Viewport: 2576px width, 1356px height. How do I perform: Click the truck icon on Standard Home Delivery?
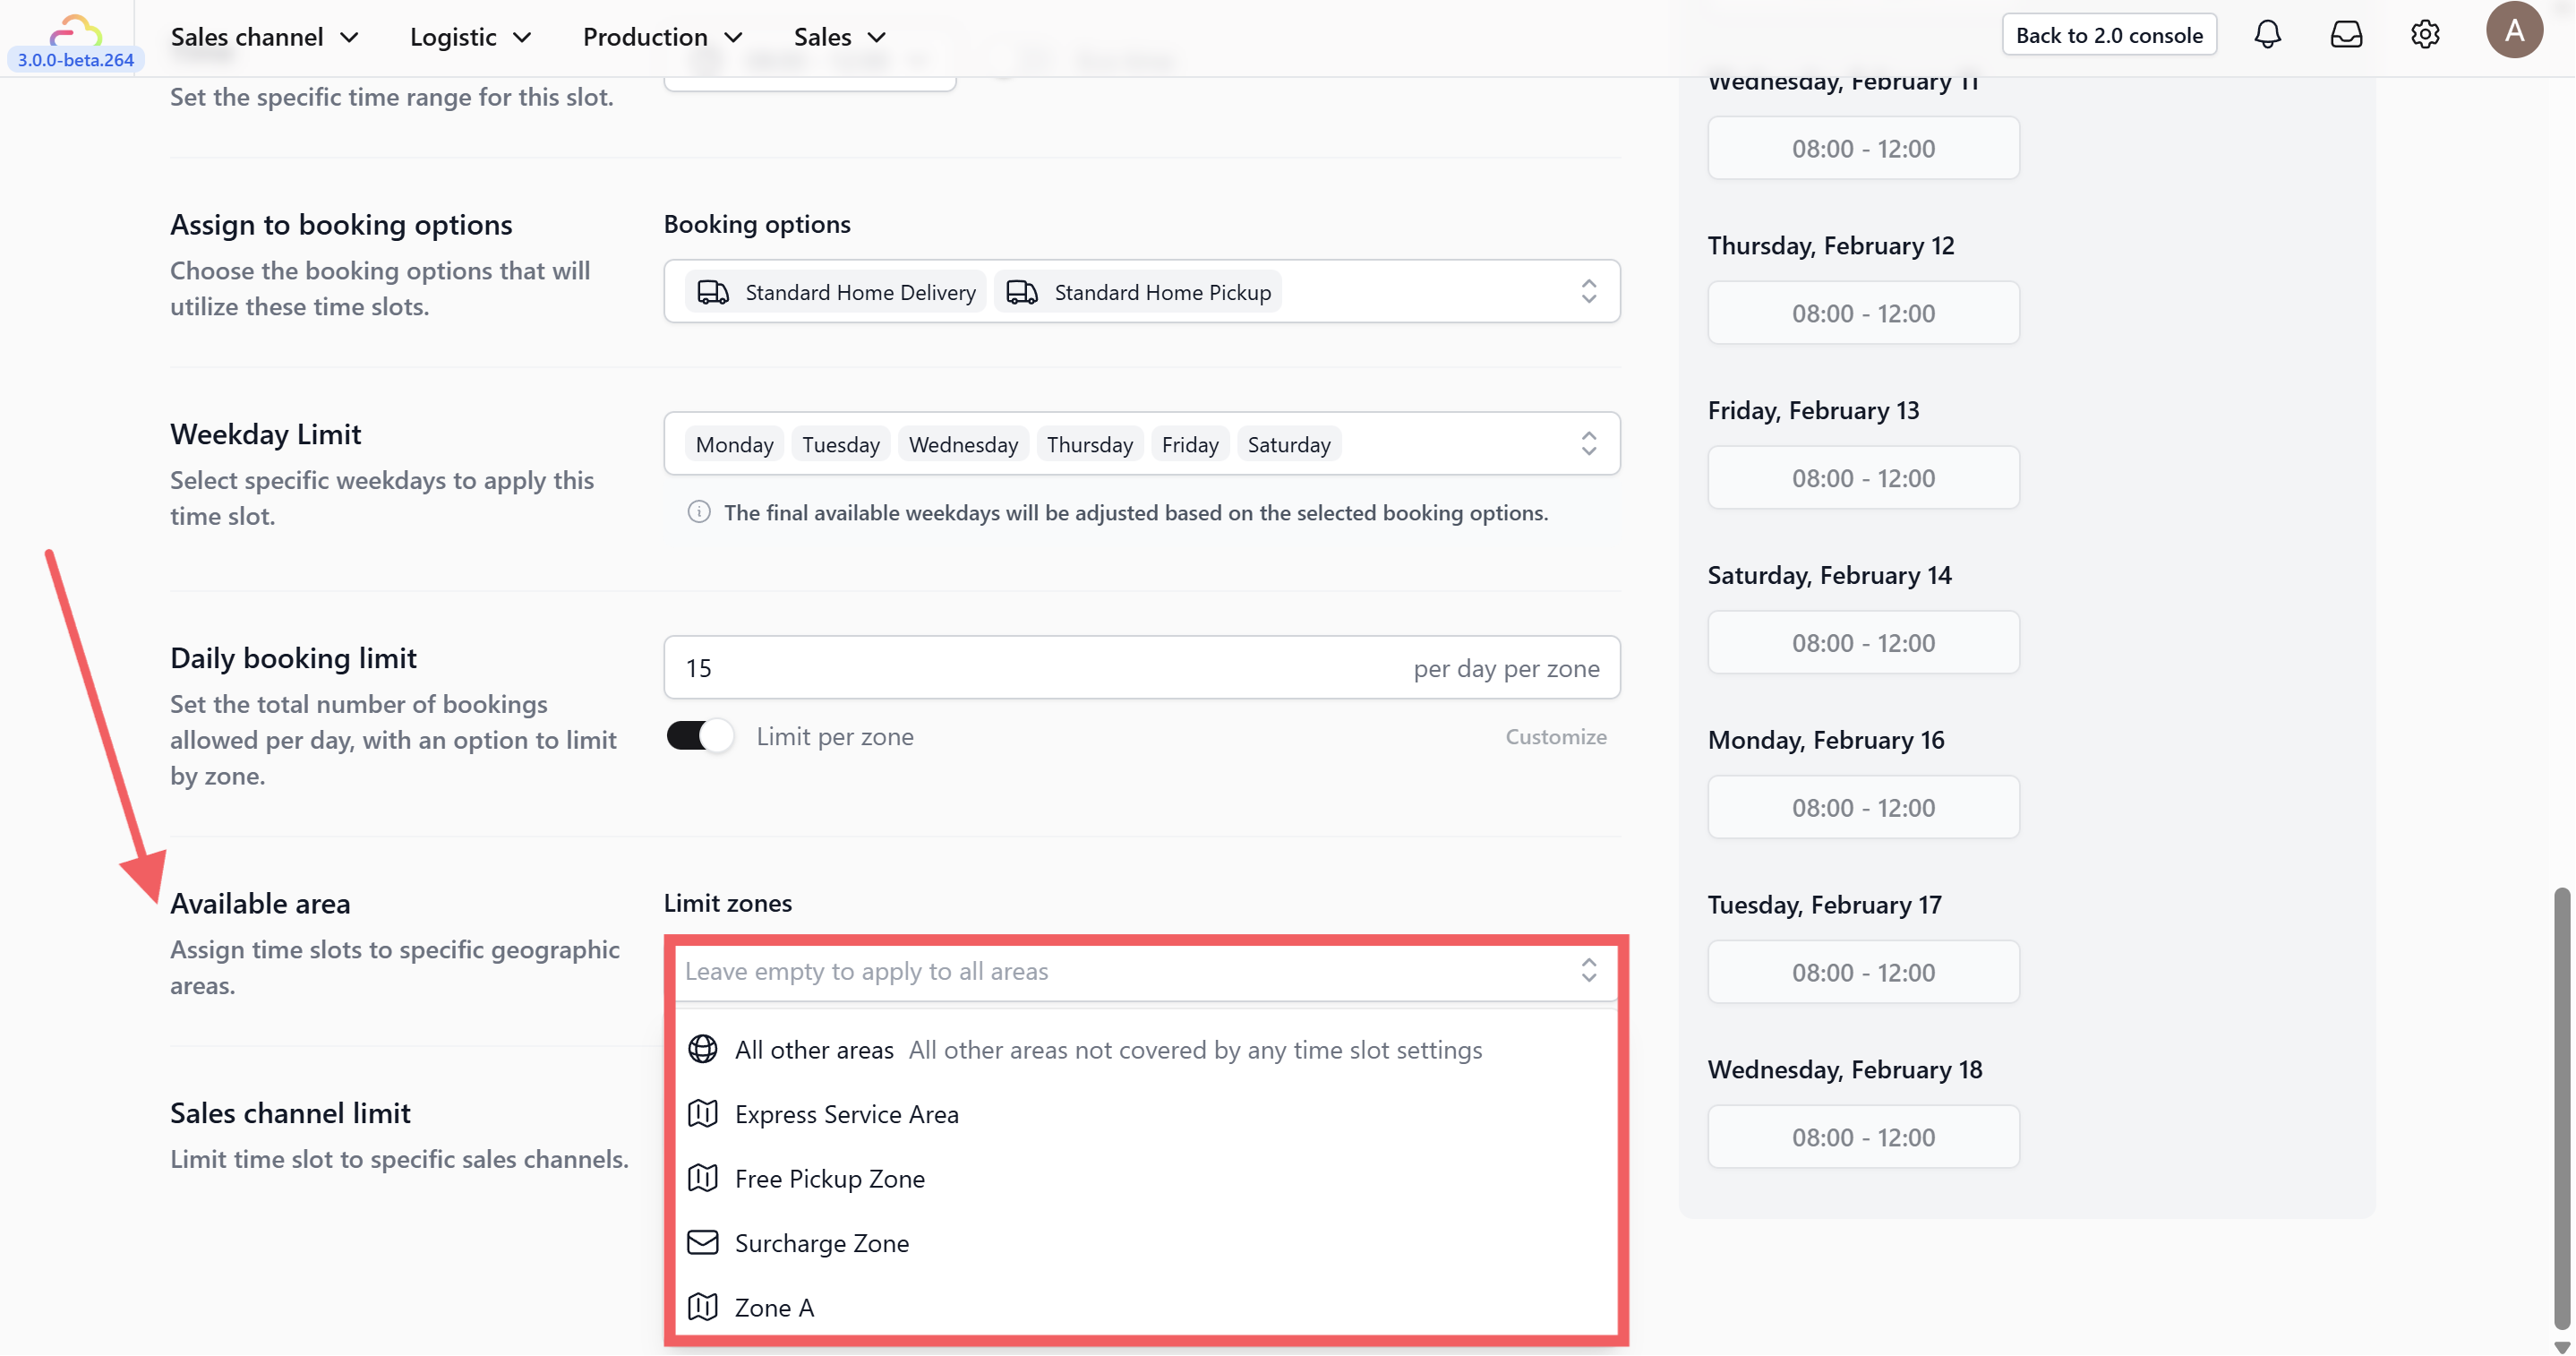[x=713, y=292]
